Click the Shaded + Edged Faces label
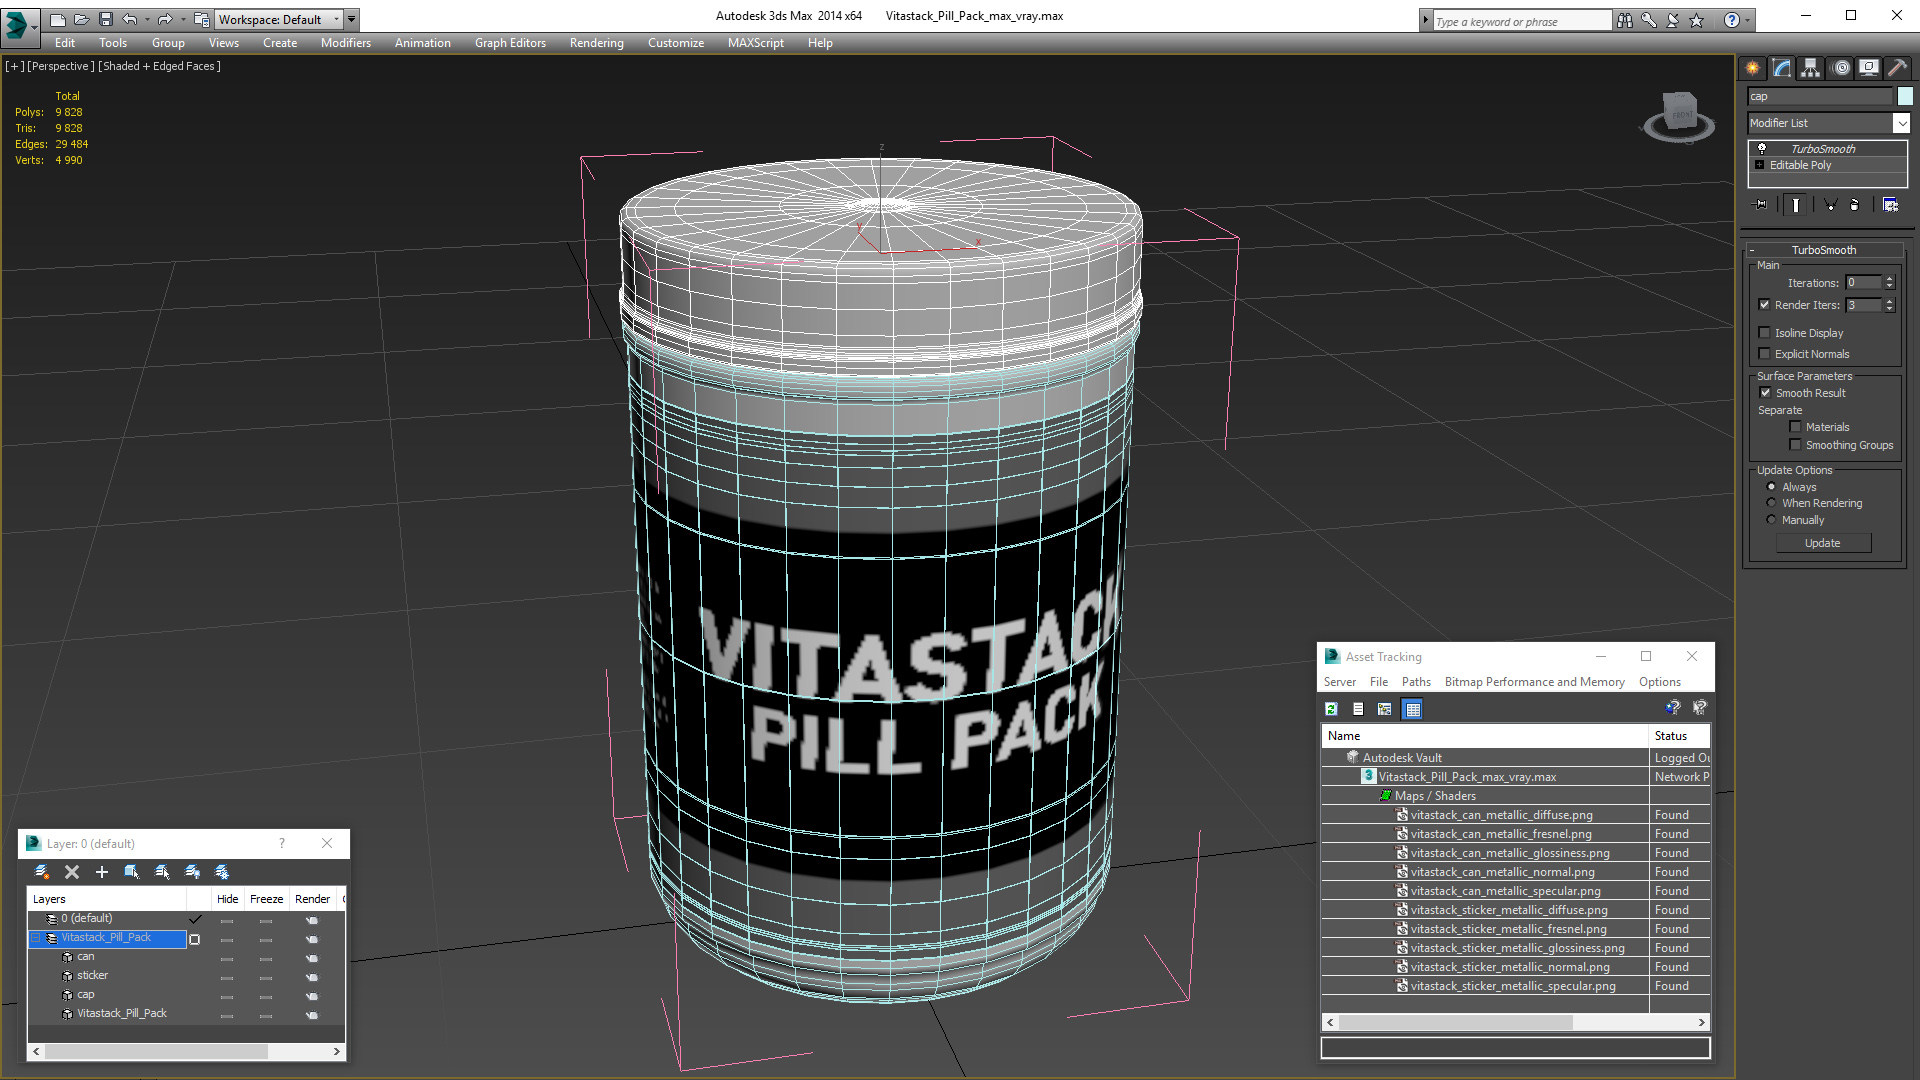 [x=159, y=66]
